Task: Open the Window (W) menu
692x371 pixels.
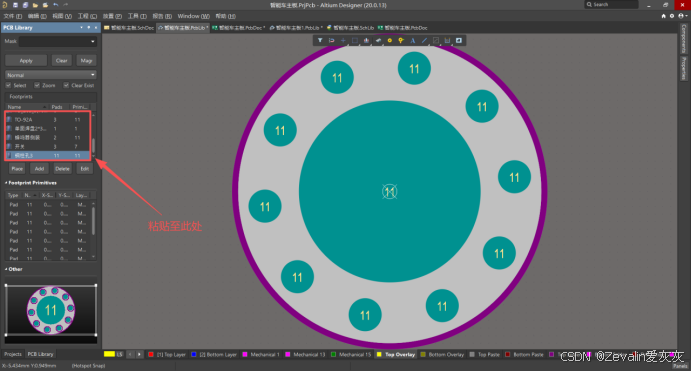Action: (193, 16)
